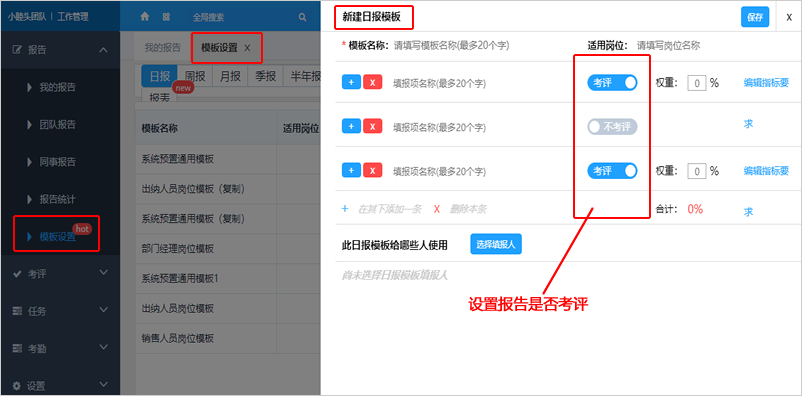Open the home icon in top bar
Image resolution: width=802 pixels, height=396 pixels.
[145, 17]
